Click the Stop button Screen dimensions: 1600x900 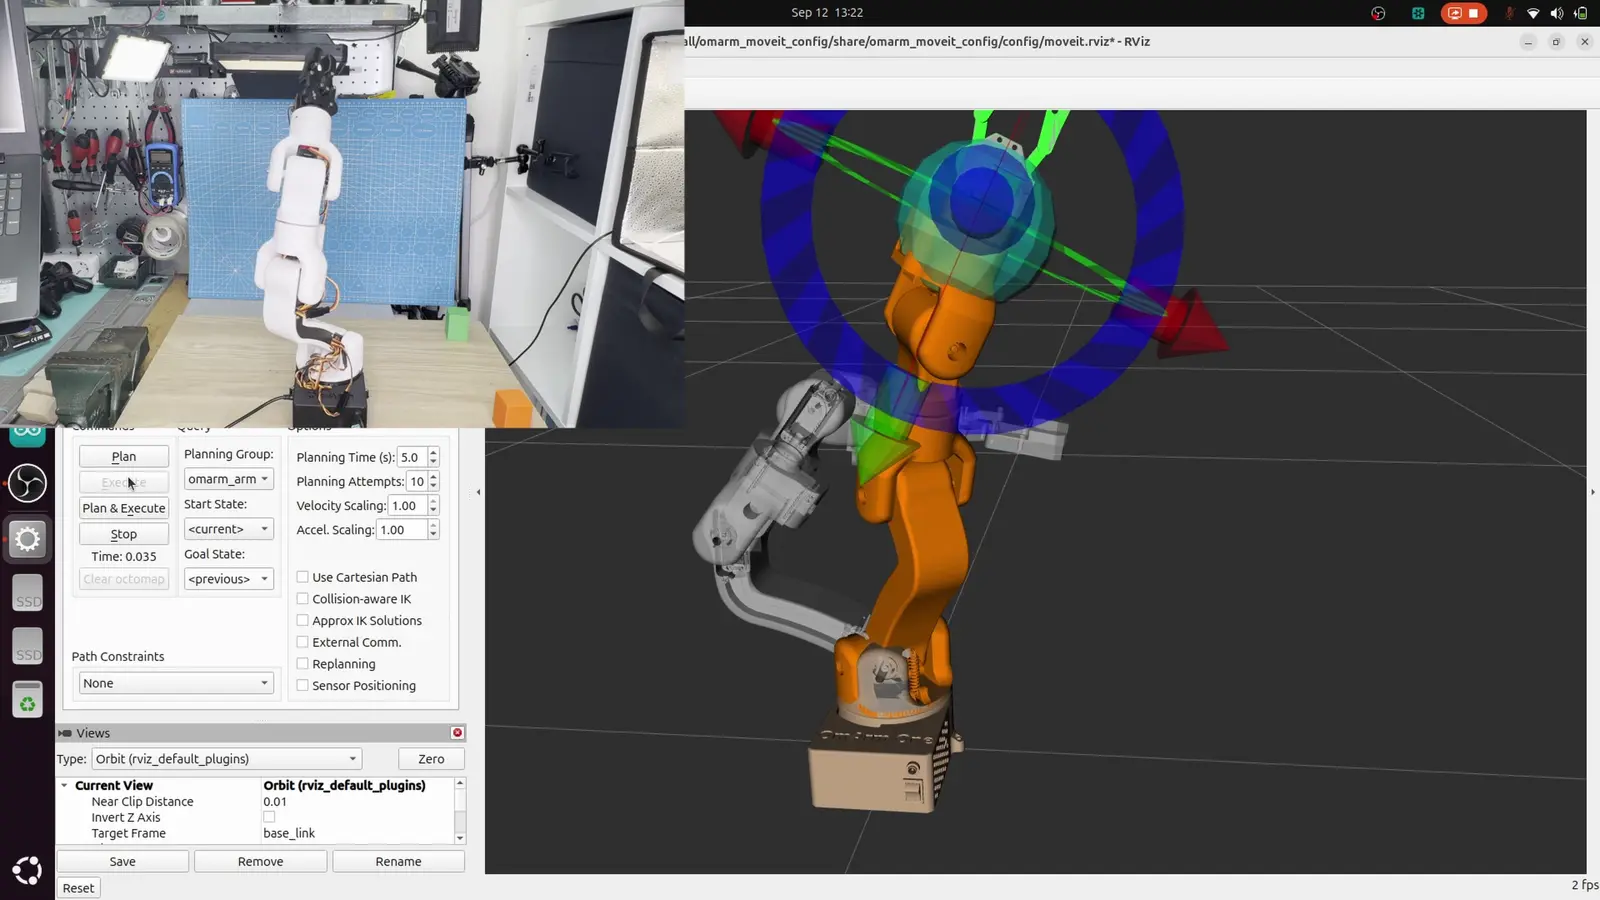point(124,534)
